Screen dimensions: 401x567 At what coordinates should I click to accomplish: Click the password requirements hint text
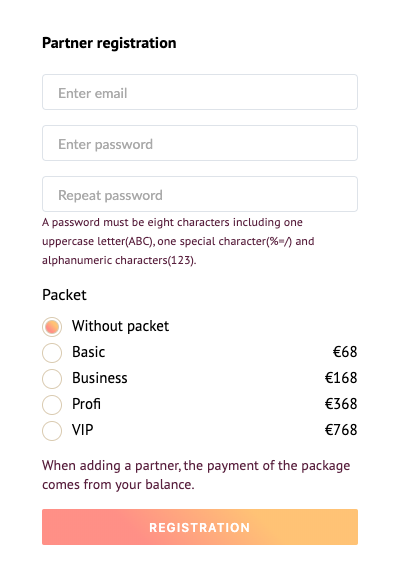click(x=178, y=241)
